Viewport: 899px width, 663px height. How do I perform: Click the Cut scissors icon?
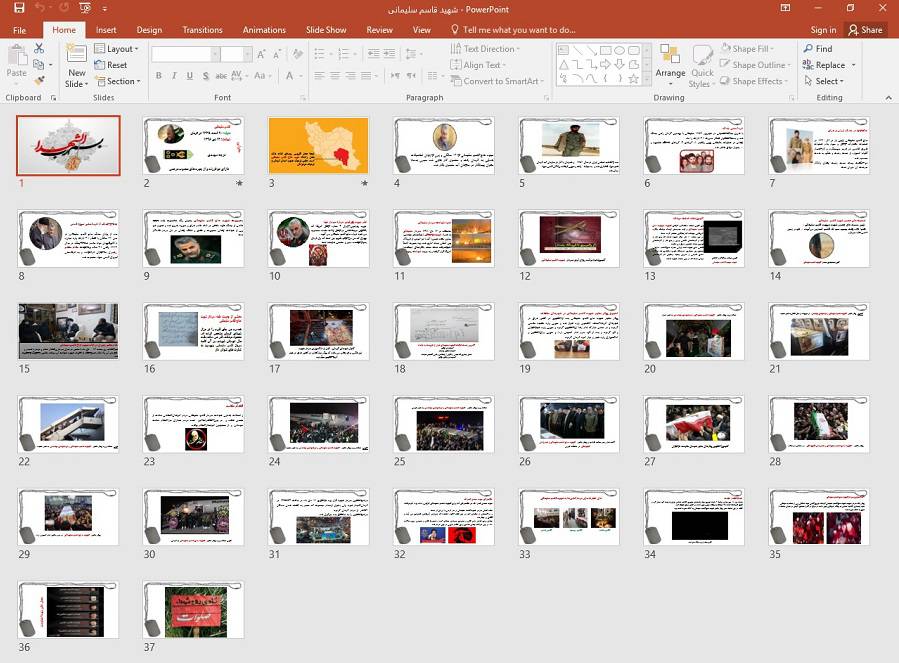(39, 48)
